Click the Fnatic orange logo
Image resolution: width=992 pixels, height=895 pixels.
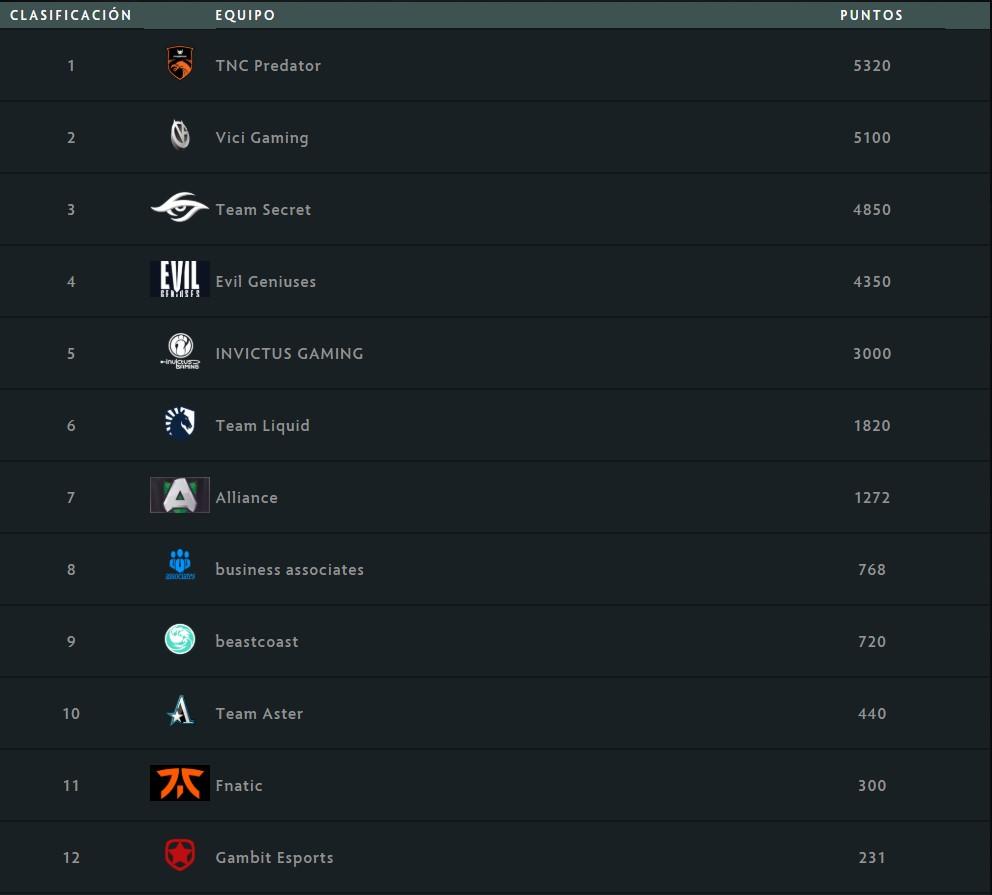coord(180,783)
